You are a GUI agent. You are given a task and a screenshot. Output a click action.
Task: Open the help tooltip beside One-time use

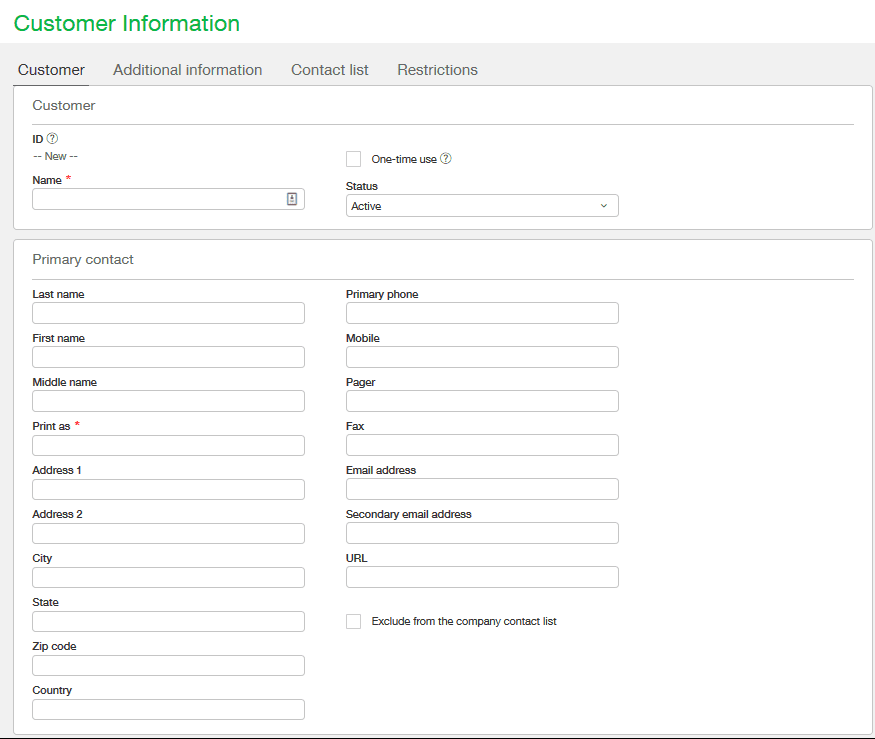coord(446,158)
